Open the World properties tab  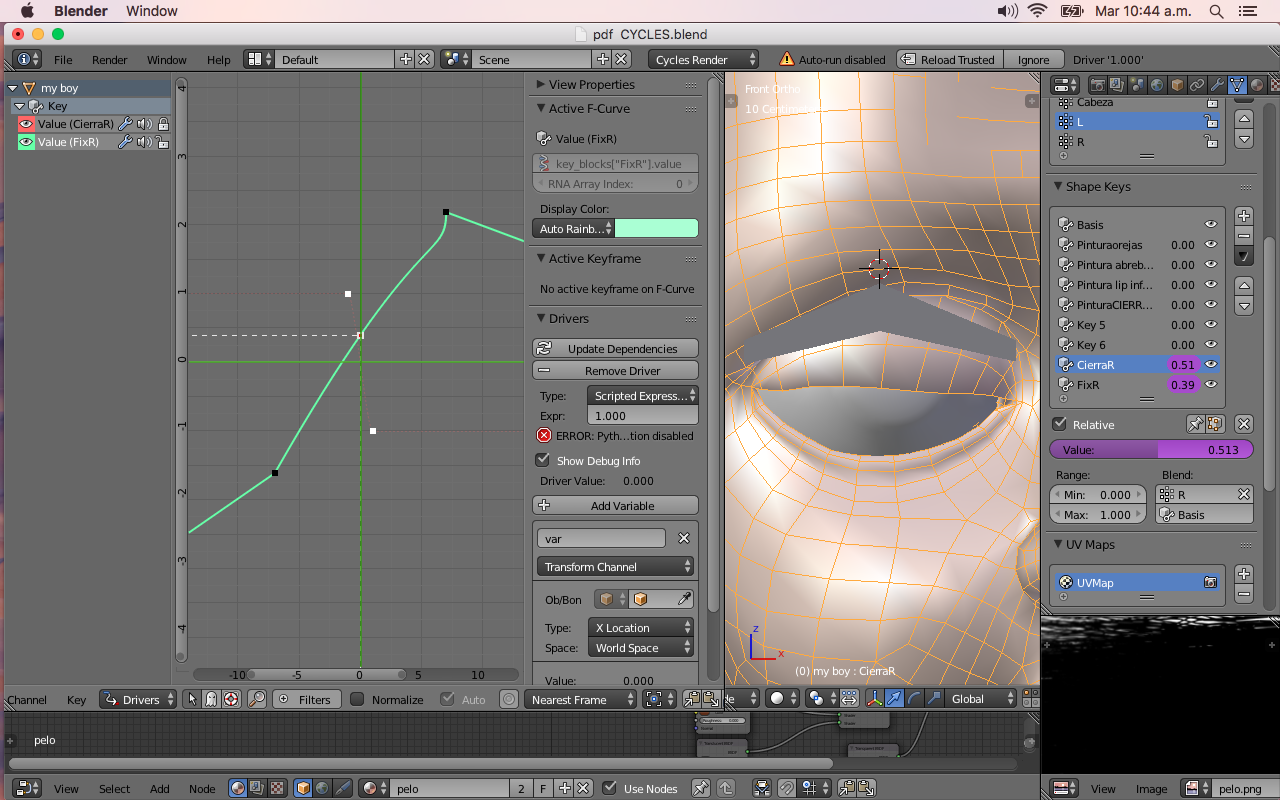[x=1156, y=85]
